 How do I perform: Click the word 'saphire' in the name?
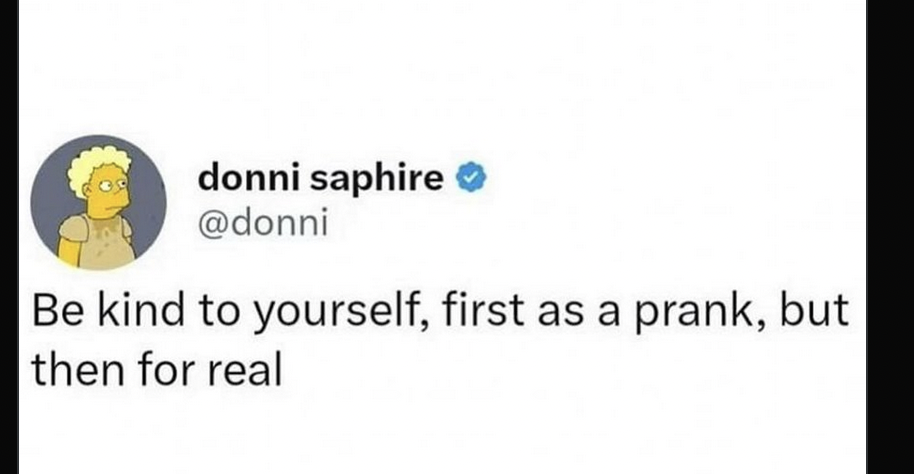tap(377, 179)
